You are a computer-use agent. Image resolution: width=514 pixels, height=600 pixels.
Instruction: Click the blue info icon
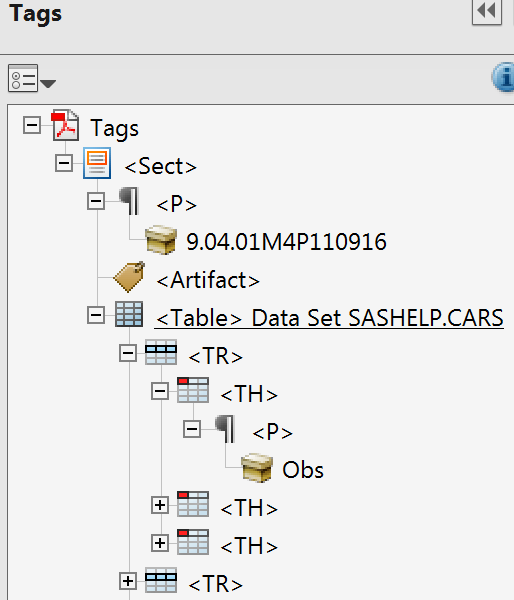tap(504, 78)
